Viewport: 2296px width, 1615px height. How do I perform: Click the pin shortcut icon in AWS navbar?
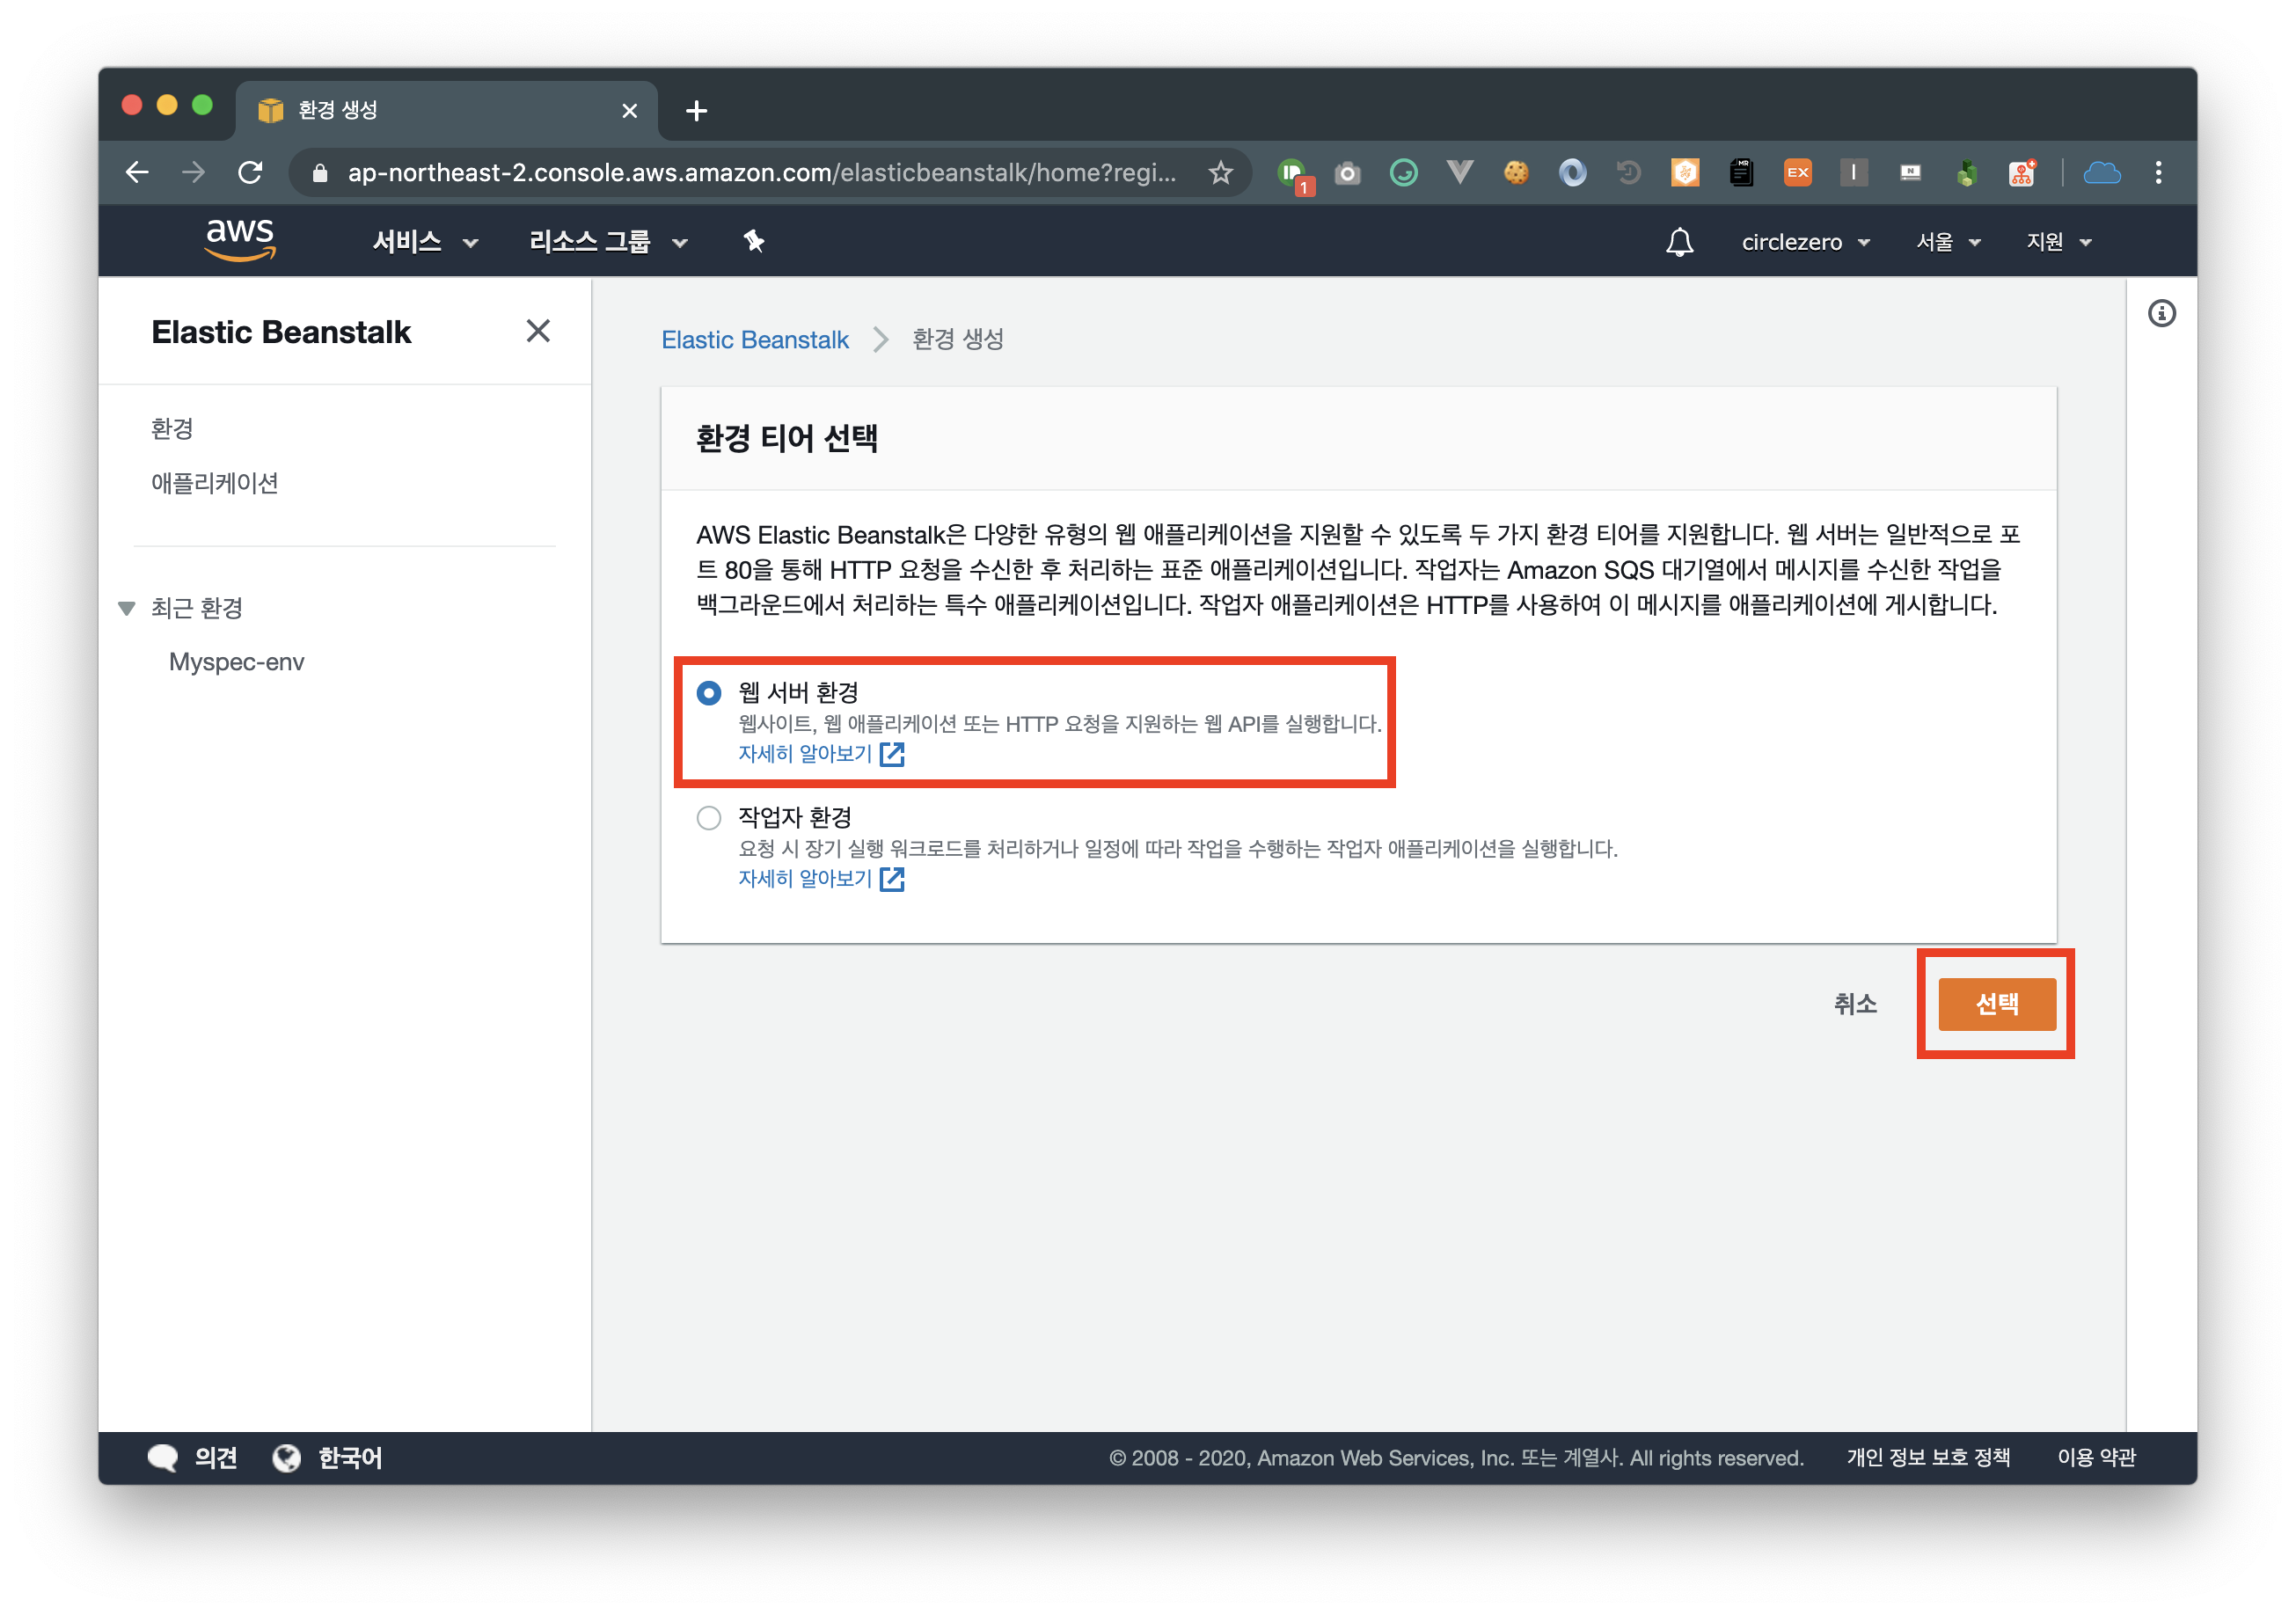point(753,241)
